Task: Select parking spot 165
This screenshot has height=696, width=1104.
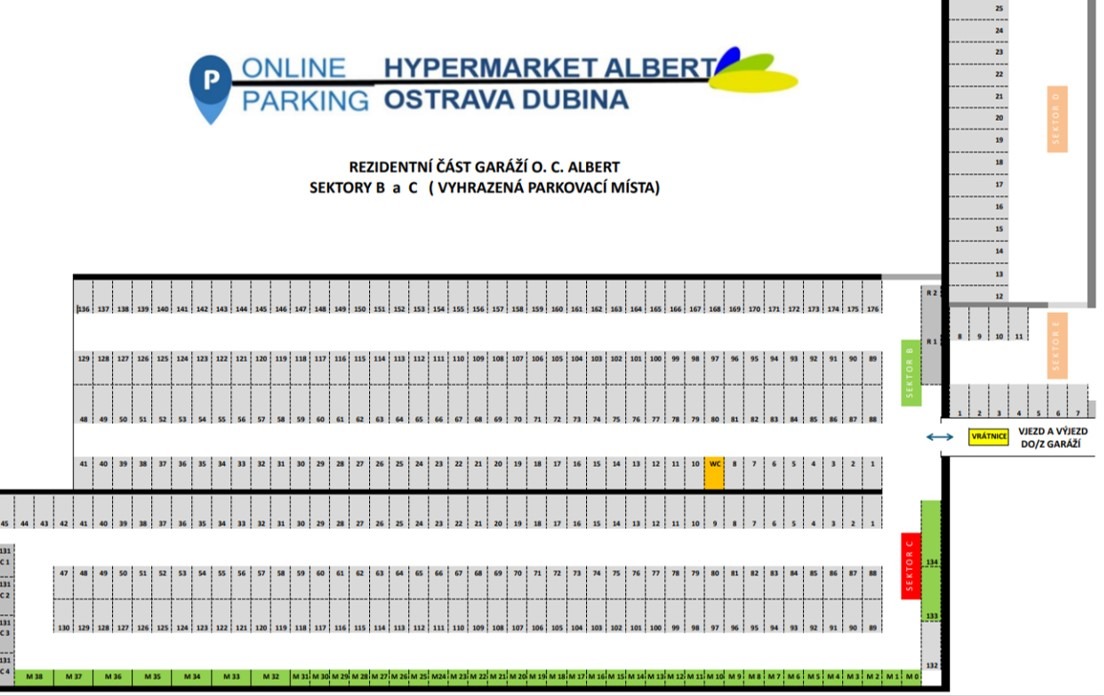Action: click(x=656, y=296)
